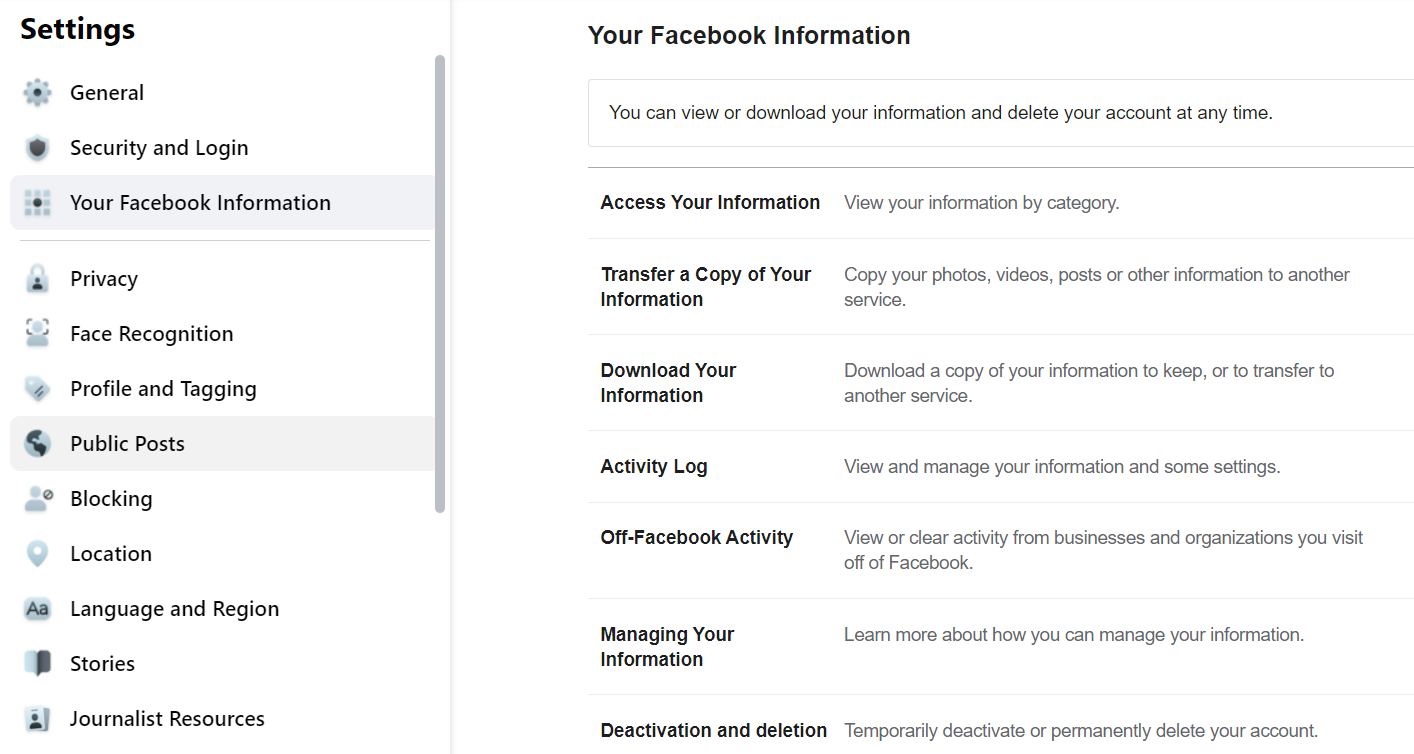Open Face Recognition via its face icon
Viewport: 1414px width, 754px height.
(x=37, y=334)
